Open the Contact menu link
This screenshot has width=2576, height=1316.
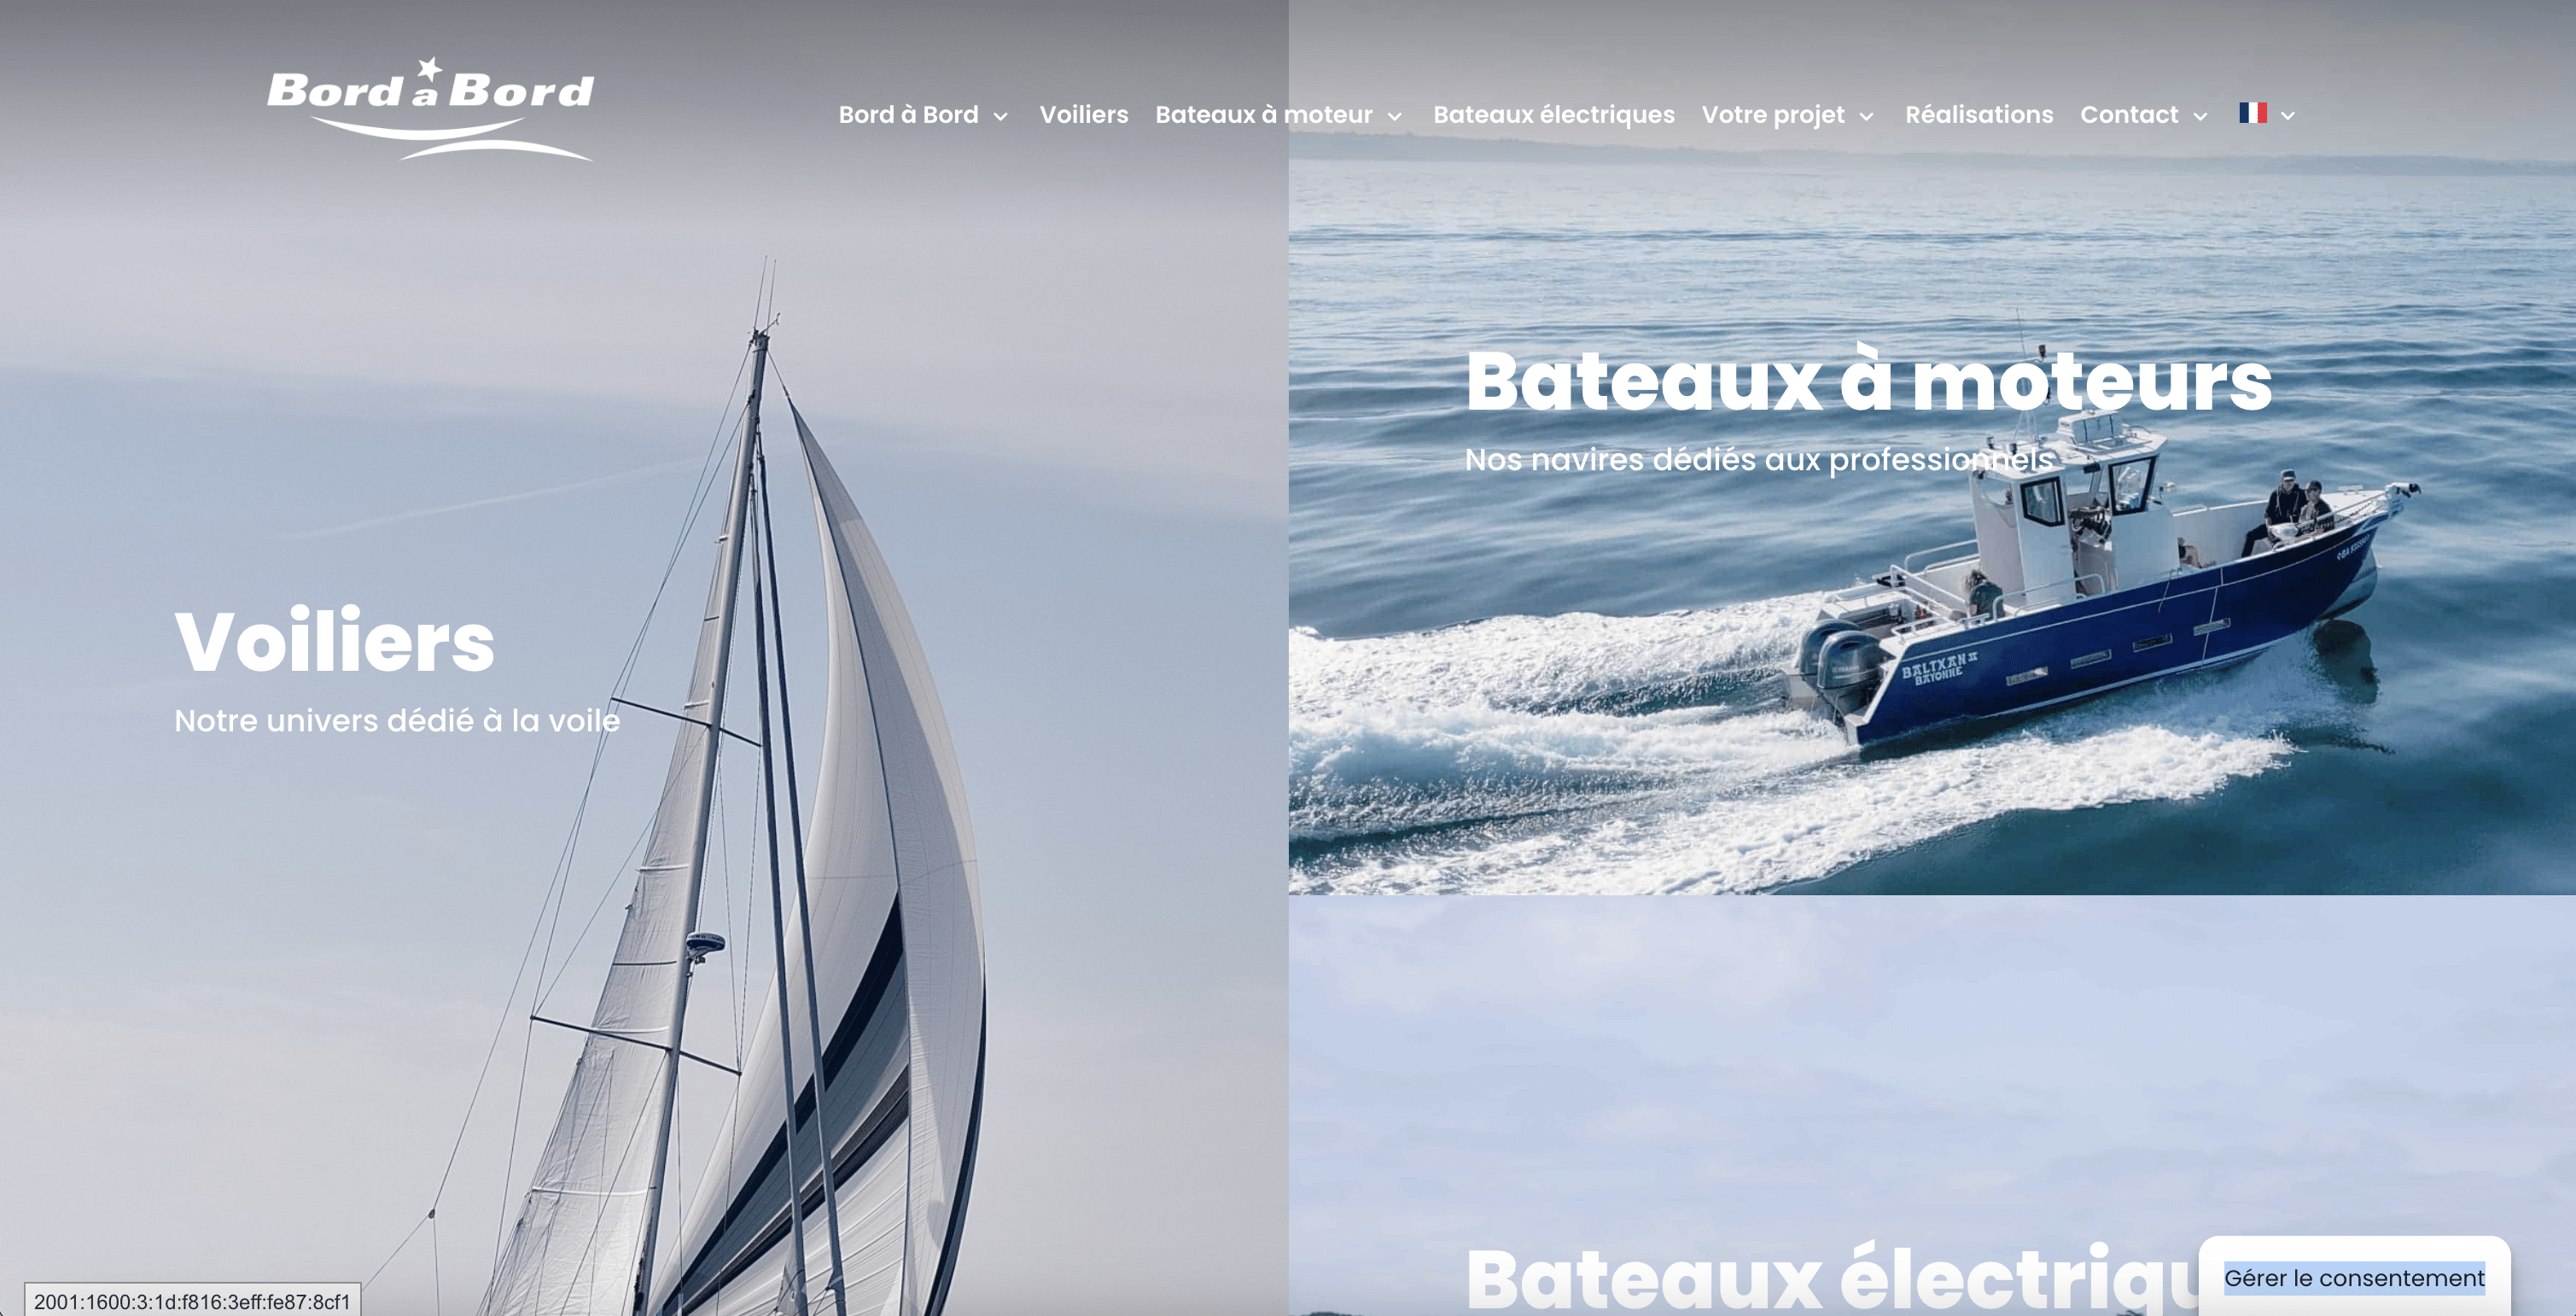(2129, 115)
